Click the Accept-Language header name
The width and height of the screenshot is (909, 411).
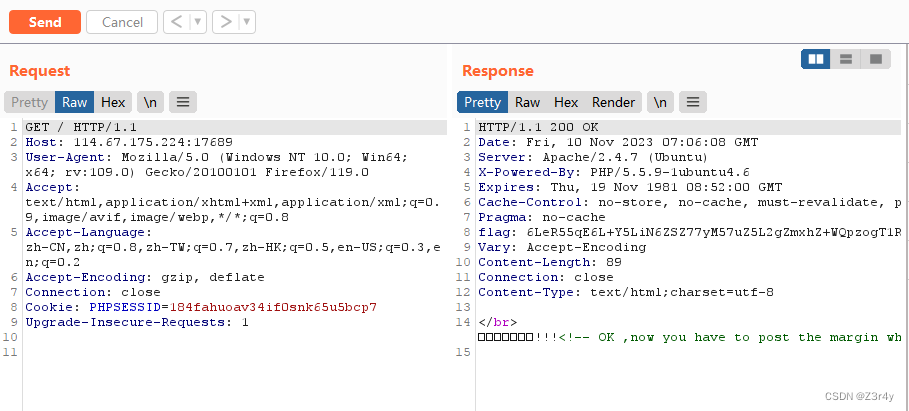tap(88, 232)
